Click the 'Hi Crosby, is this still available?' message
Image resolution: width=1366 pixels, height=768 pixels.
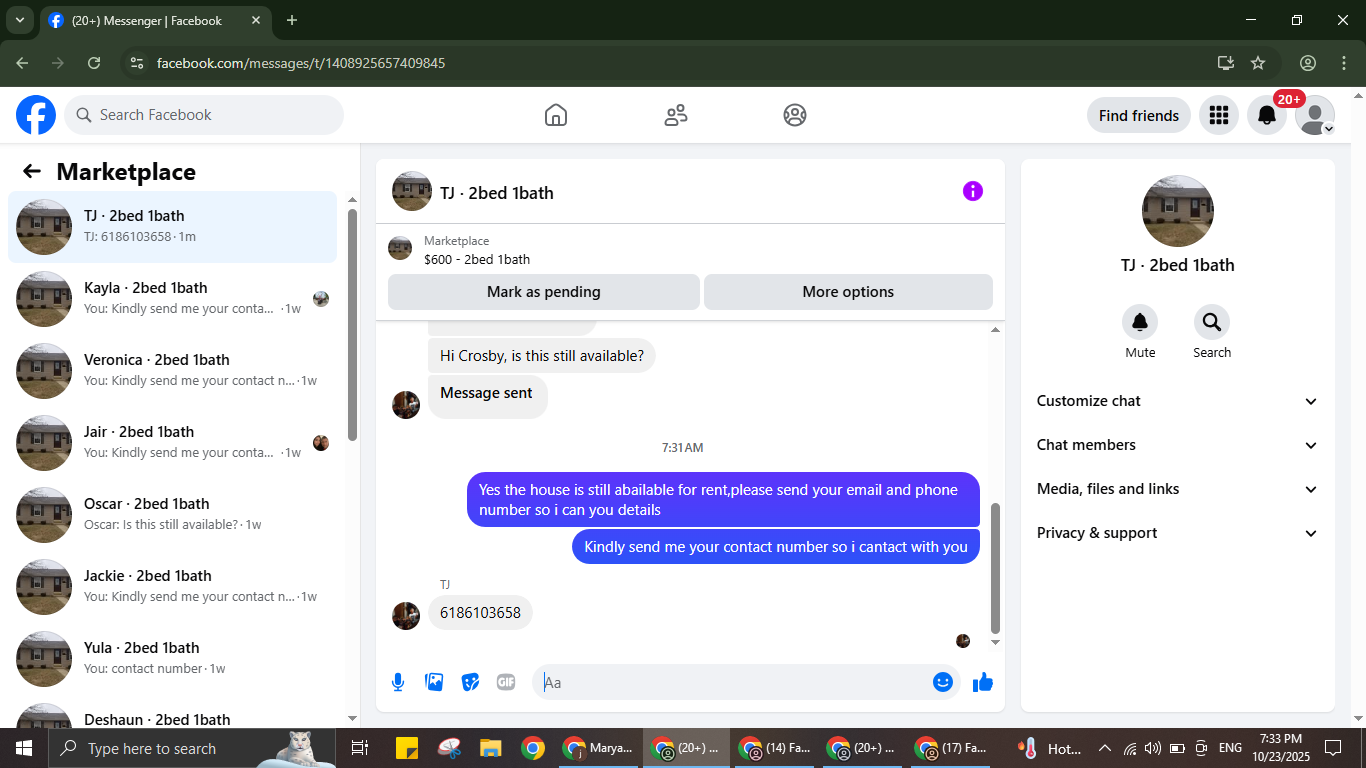tap(542, 356)
